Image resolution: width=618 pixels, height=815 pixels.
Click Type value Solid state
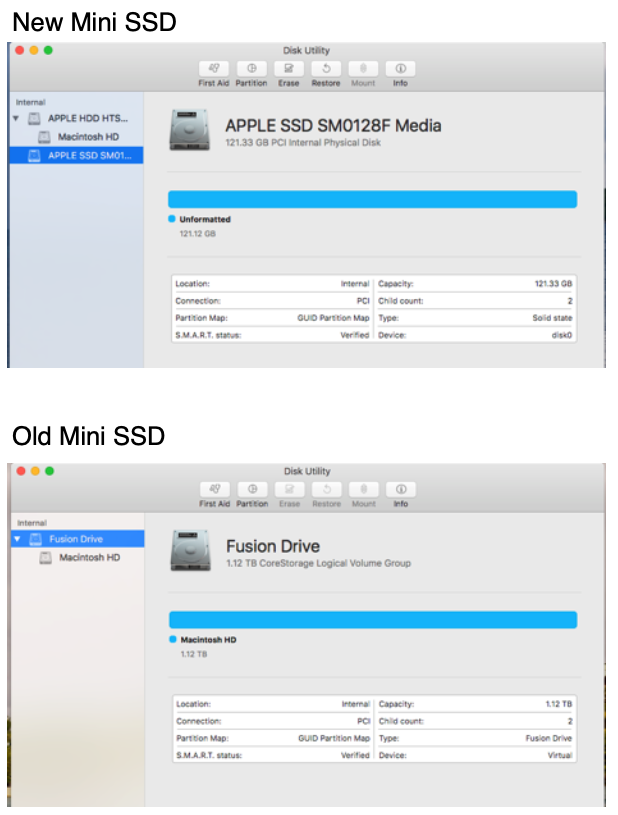[x=552, y=318]
